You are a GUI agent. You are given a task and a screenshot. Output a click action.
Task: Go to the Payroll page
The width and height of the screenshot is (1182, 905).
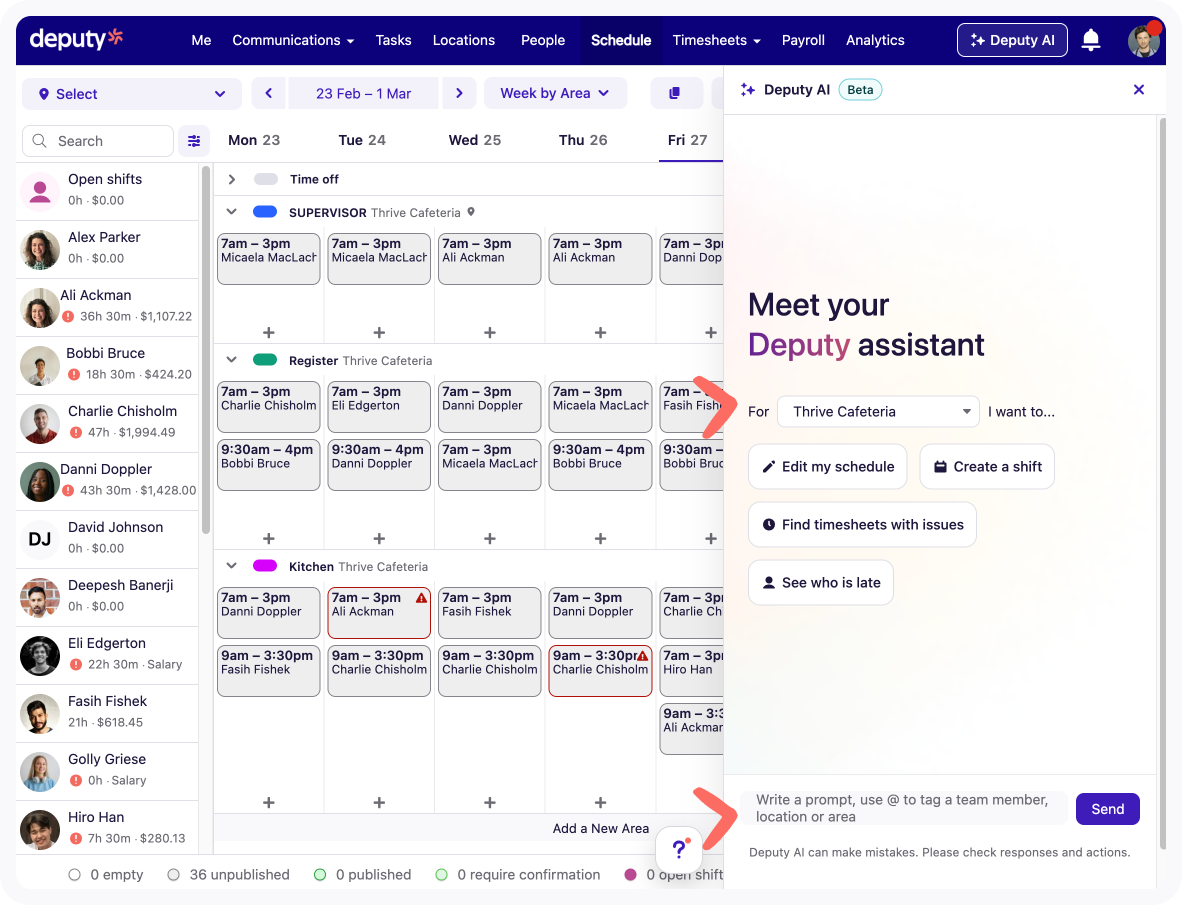pyautogui.click(x=803, y=40)
